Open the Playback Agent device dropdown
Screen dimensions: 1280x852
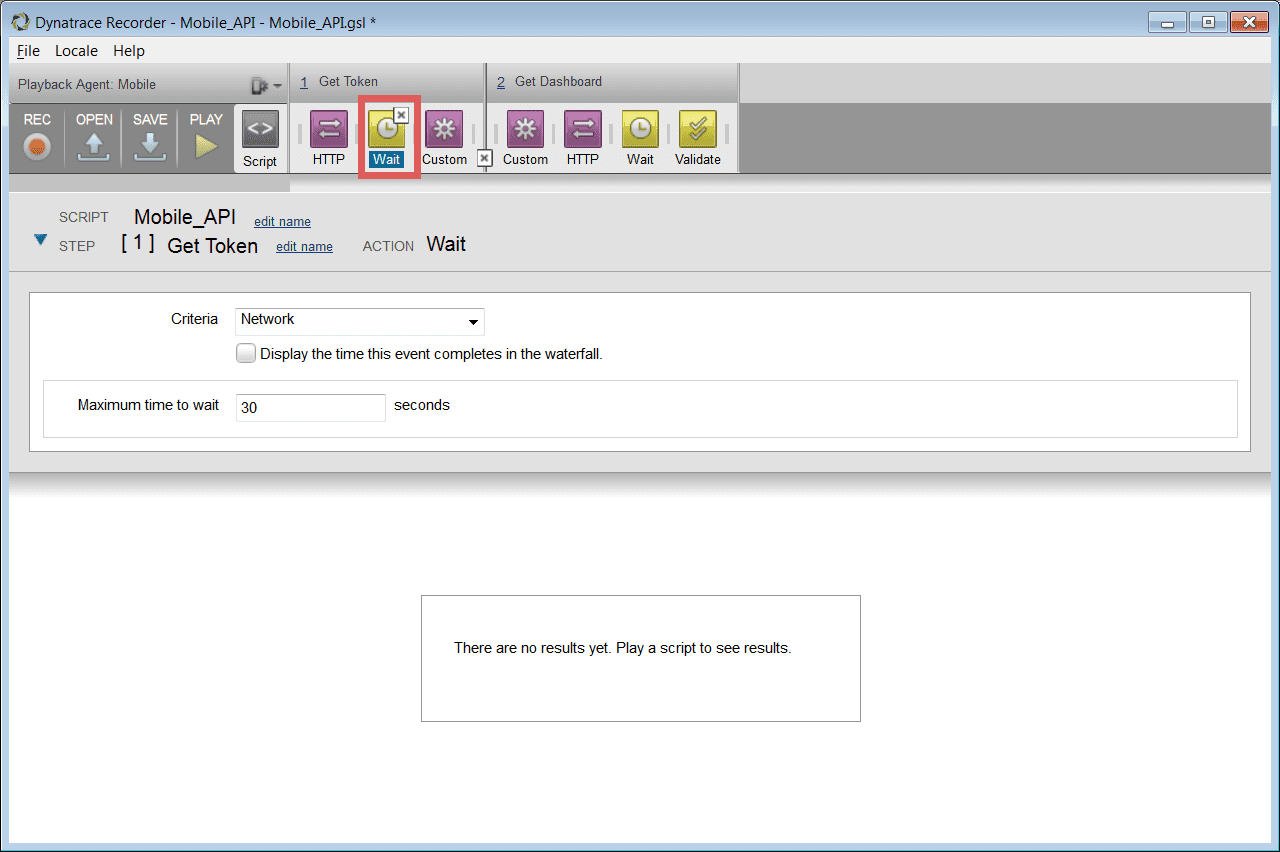click(265, 85)
